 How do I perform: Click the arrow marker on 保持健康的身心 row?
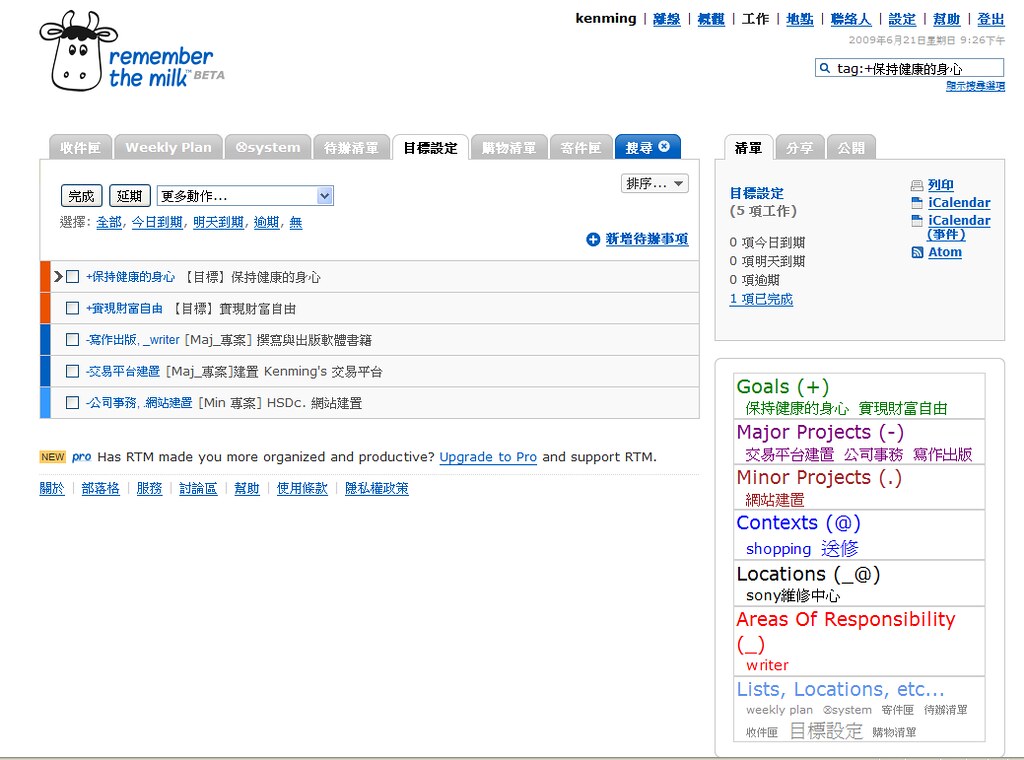pyautogui.click(x=58, y=276)
